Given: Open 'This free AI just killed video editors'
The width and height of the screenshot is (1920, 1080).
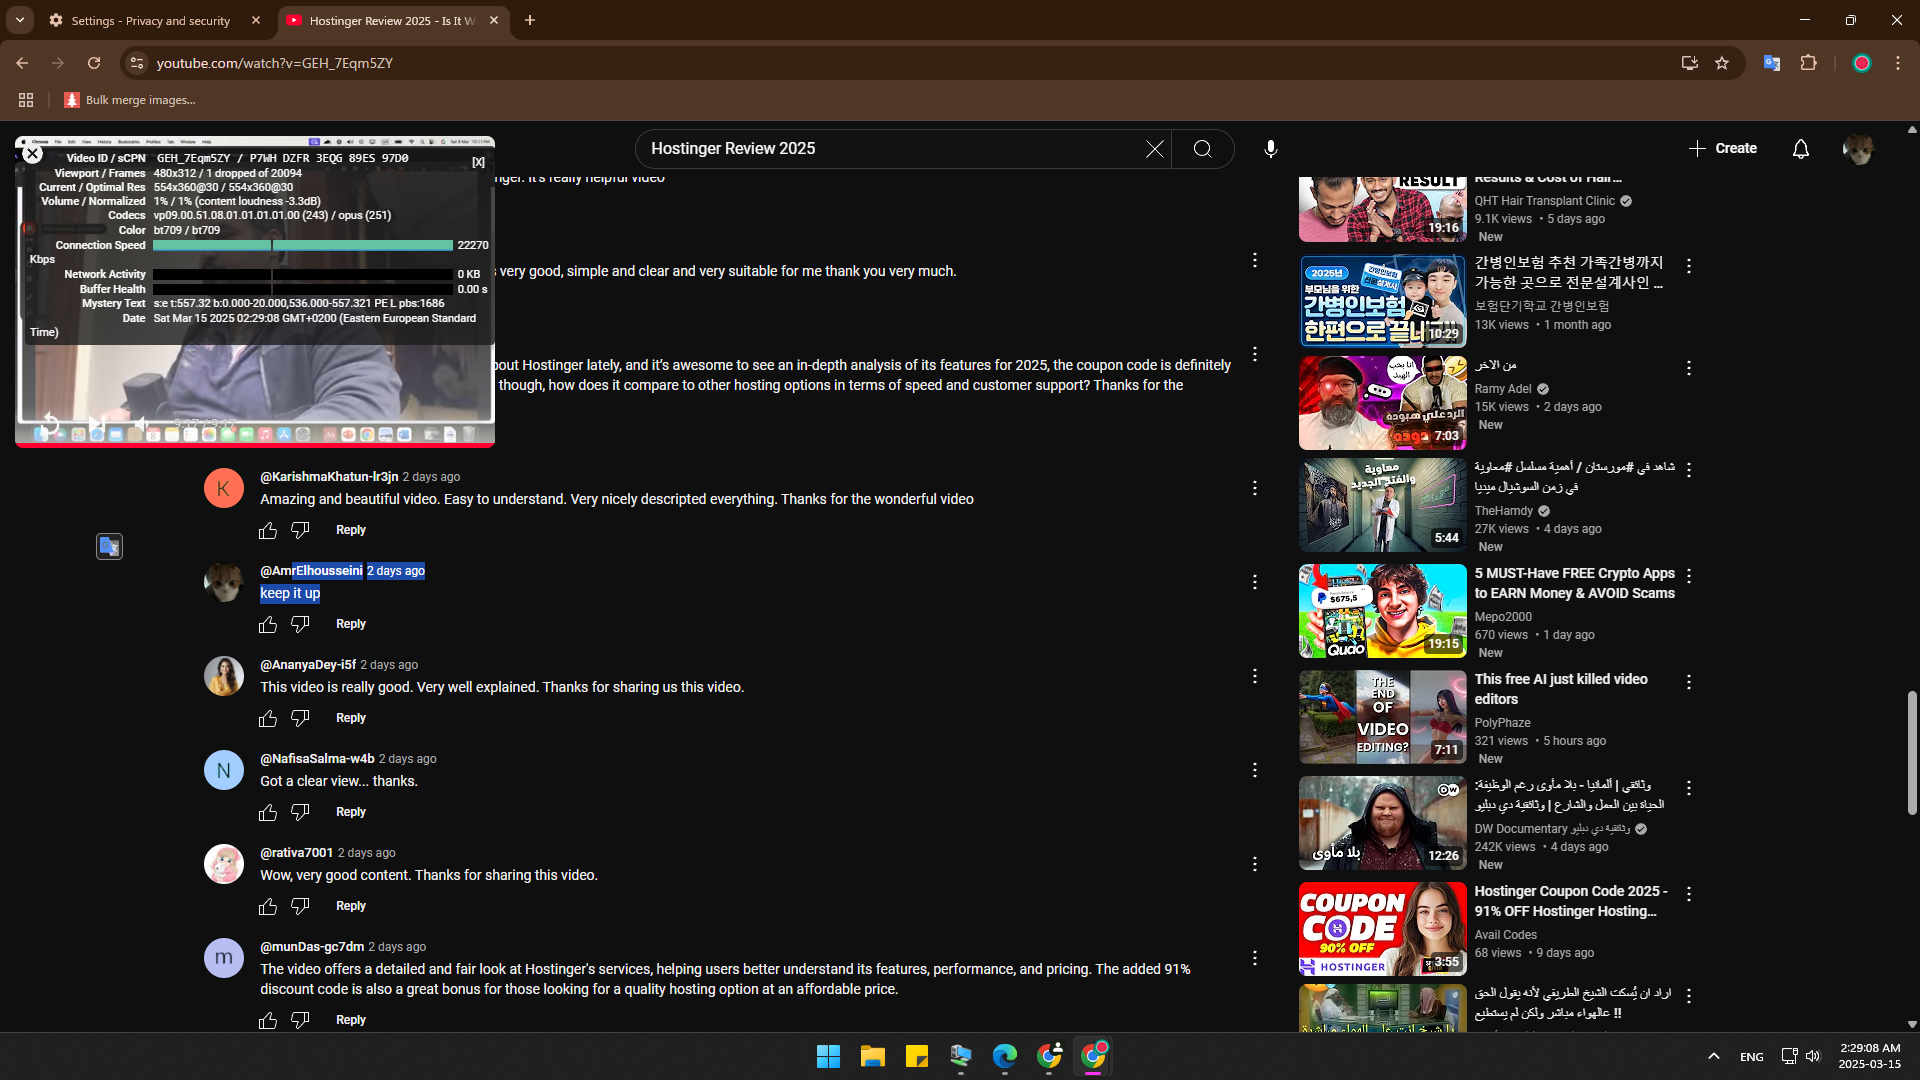Looking at the screenshot, I should (x=1560, y=689).
